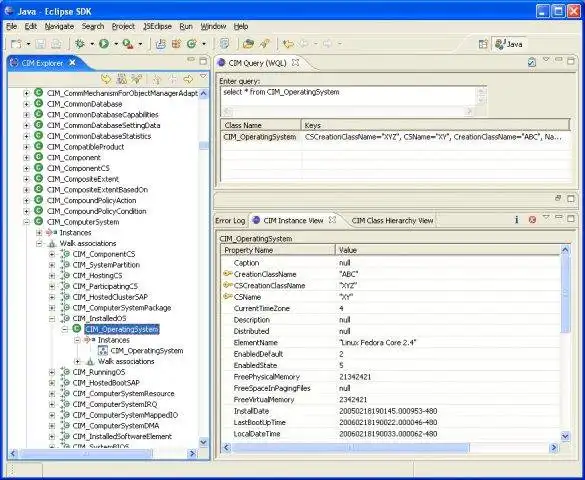Close the CIM Explorer view tab
Viewport: 585px width, 480px height.
[72, 63]
